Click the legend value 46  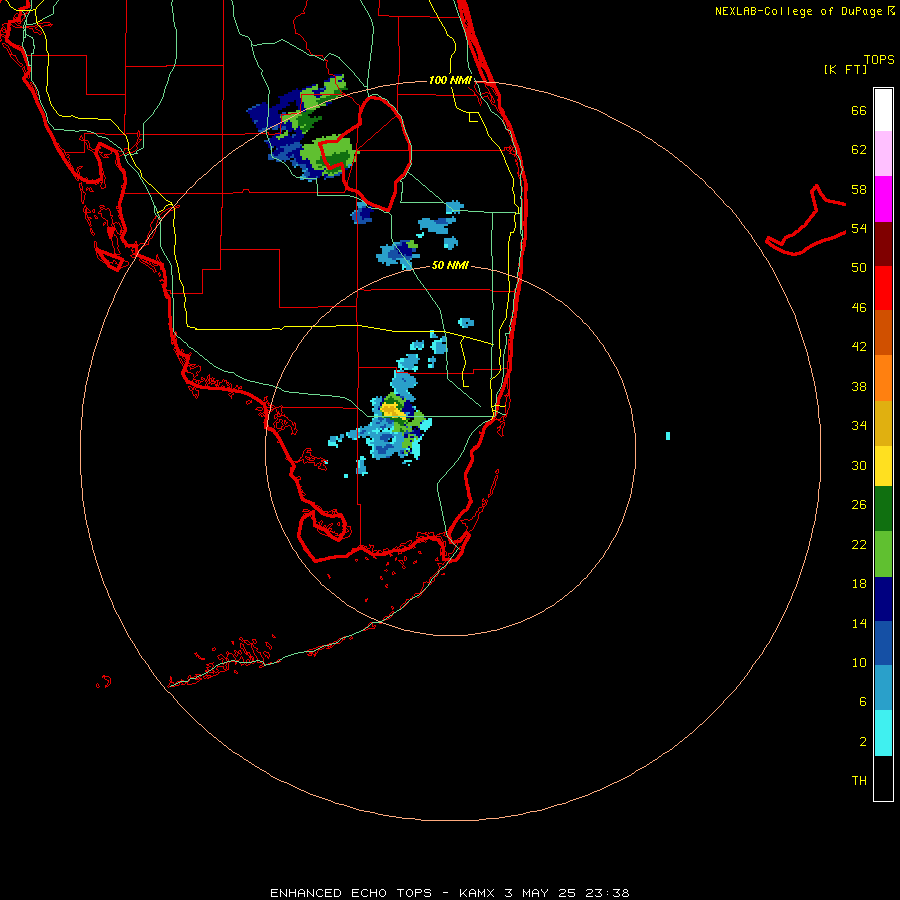pos(859,307)
